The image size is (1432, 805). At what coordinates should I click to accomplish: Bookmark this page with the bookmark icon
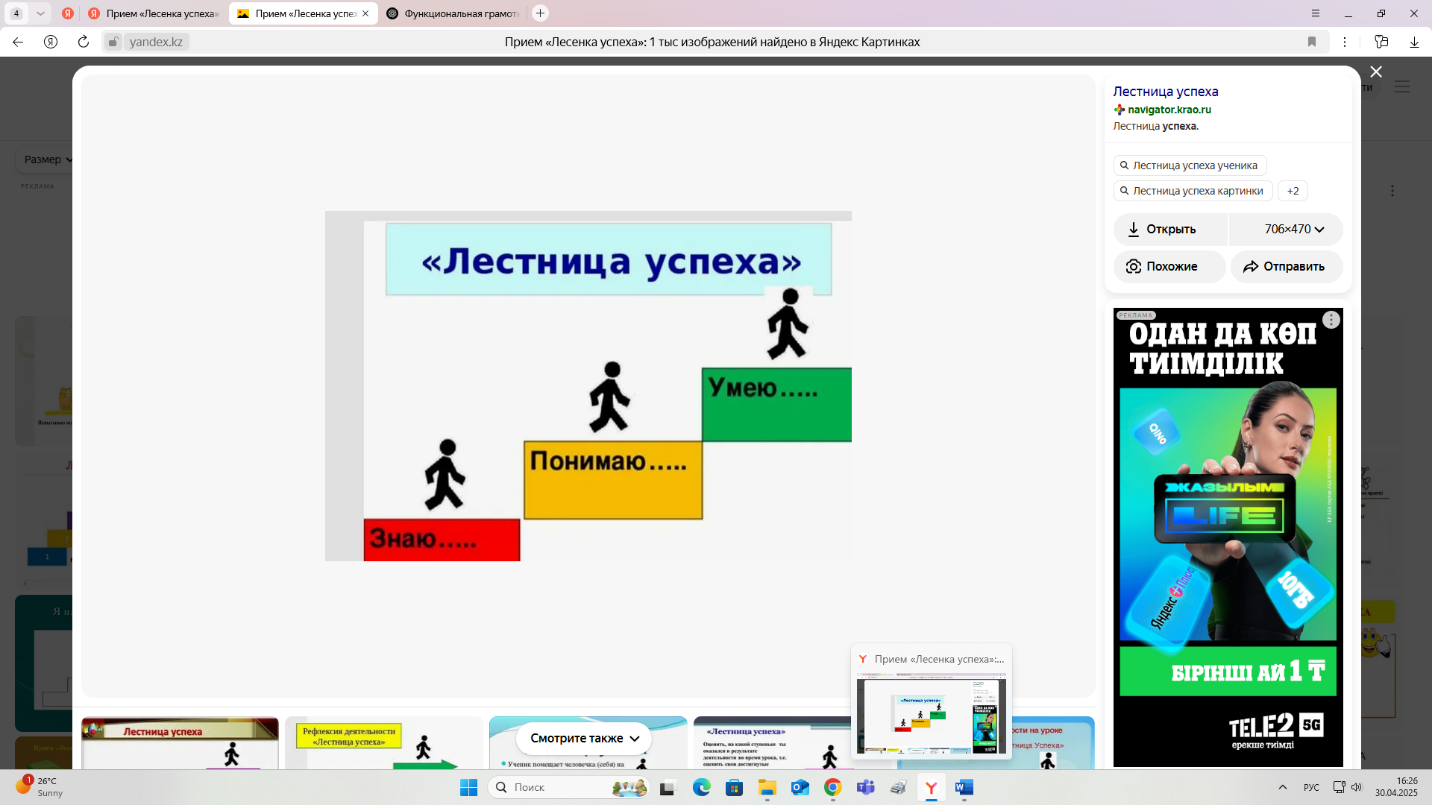tap(1312, 42)
